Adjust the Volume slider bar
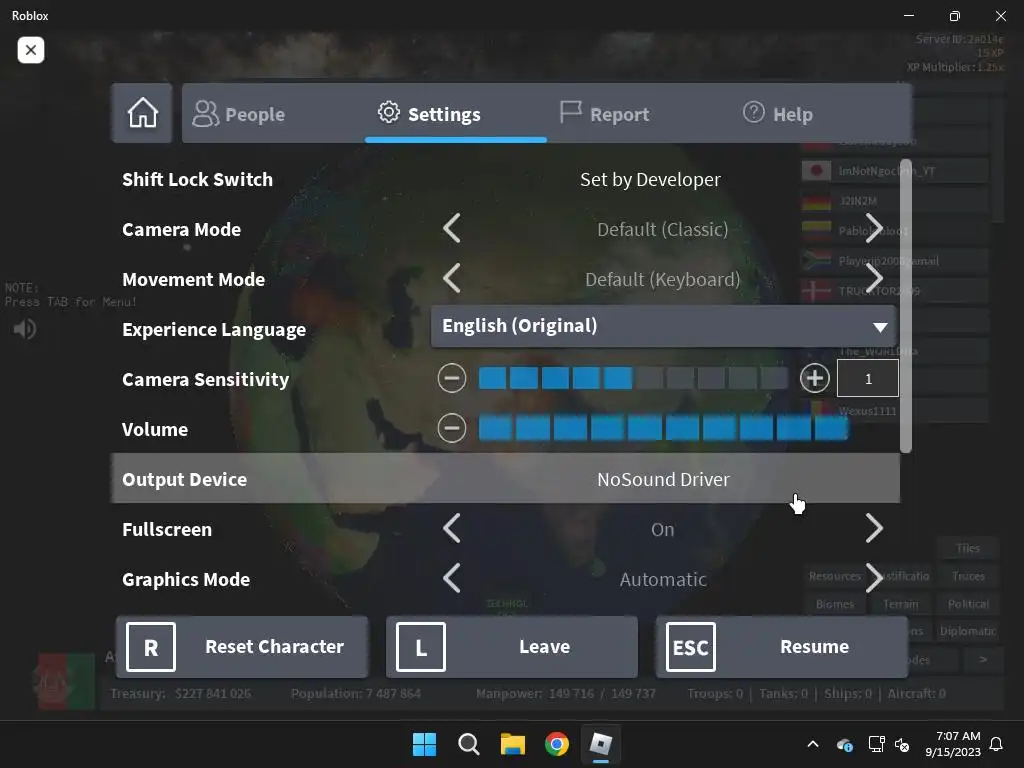The image size is (1024, 768). click(x=663, y=428)
